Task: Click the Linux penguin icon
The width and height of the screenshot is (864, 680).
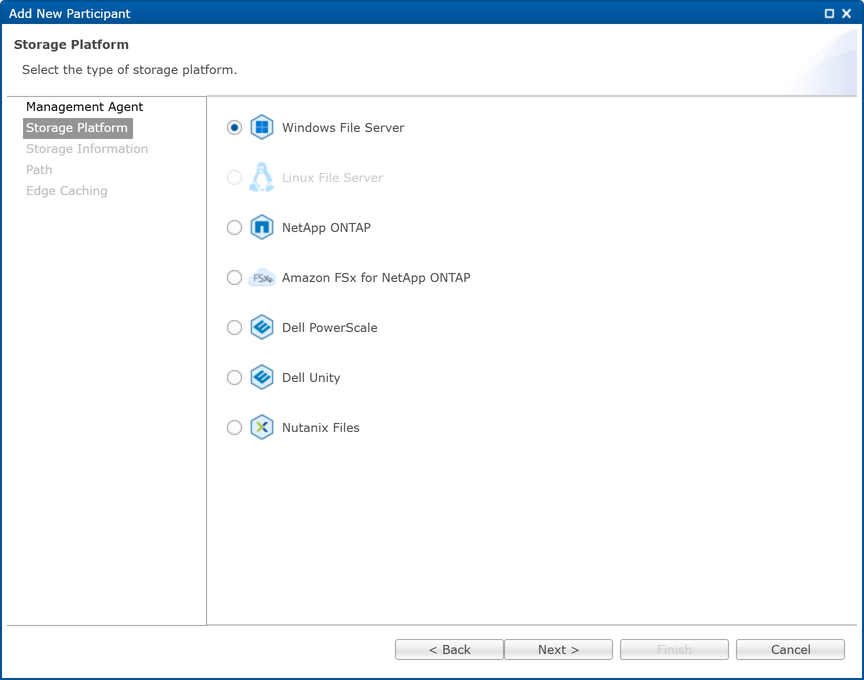Action: (x=262, y=177)
